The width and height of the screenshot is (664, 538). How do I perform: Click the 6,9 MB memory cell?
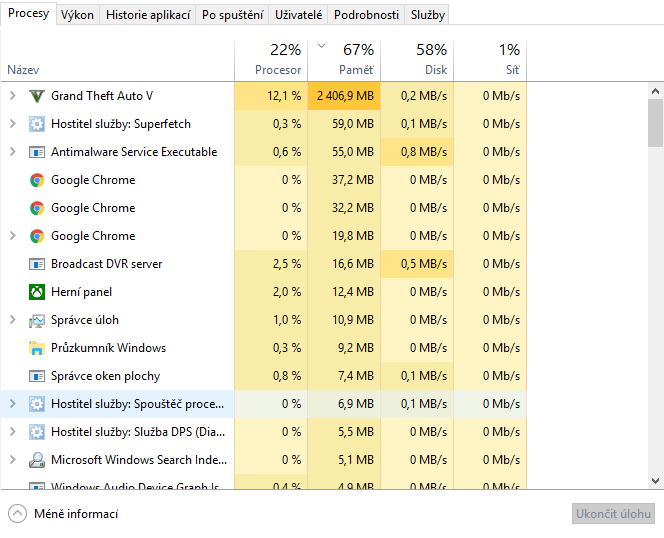tap(344, 404)
